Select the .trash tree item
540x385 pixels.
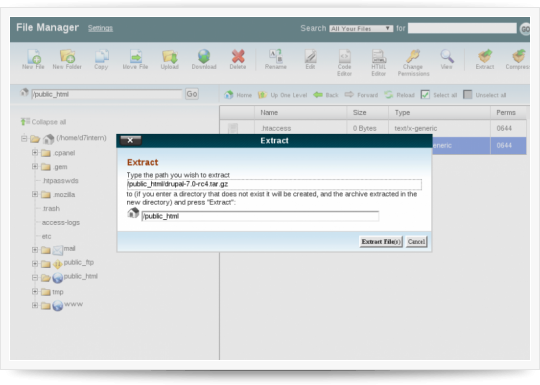[x=51, y=209]
